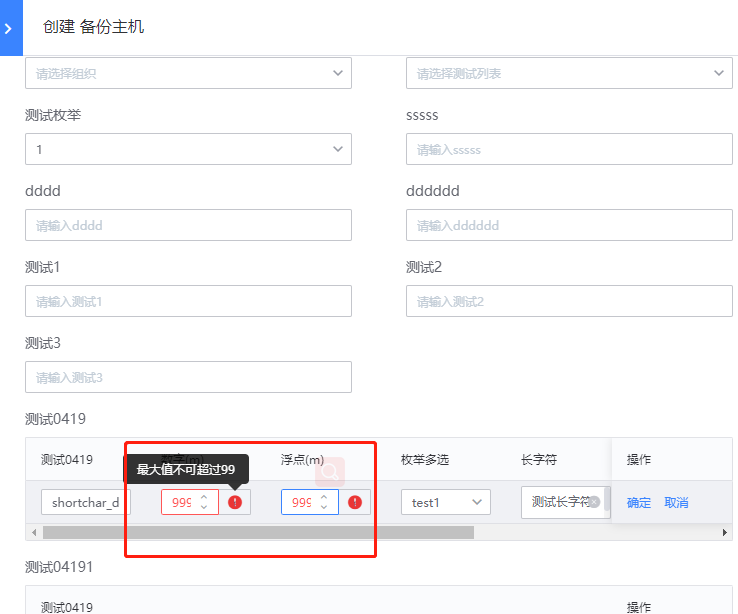Click the 测试04191 section label
738x614 pixels.
pos(59,567)
